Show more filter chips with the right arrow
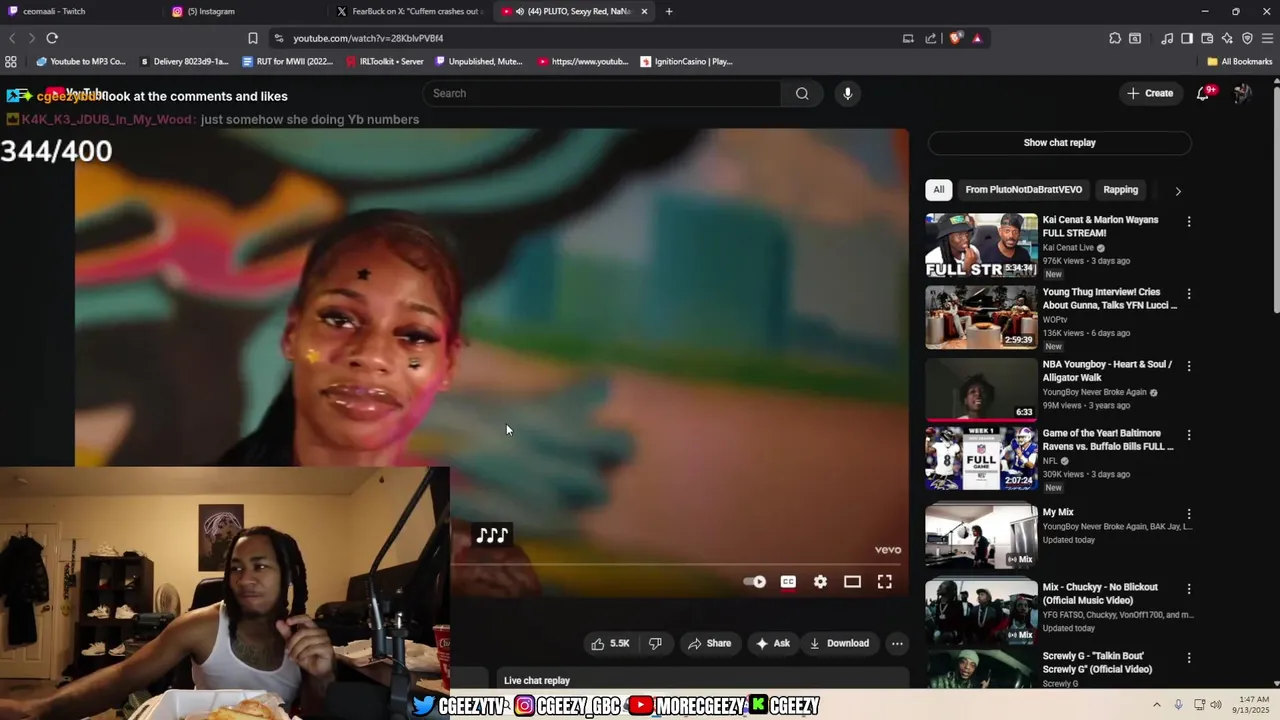 pos(1178,190)
